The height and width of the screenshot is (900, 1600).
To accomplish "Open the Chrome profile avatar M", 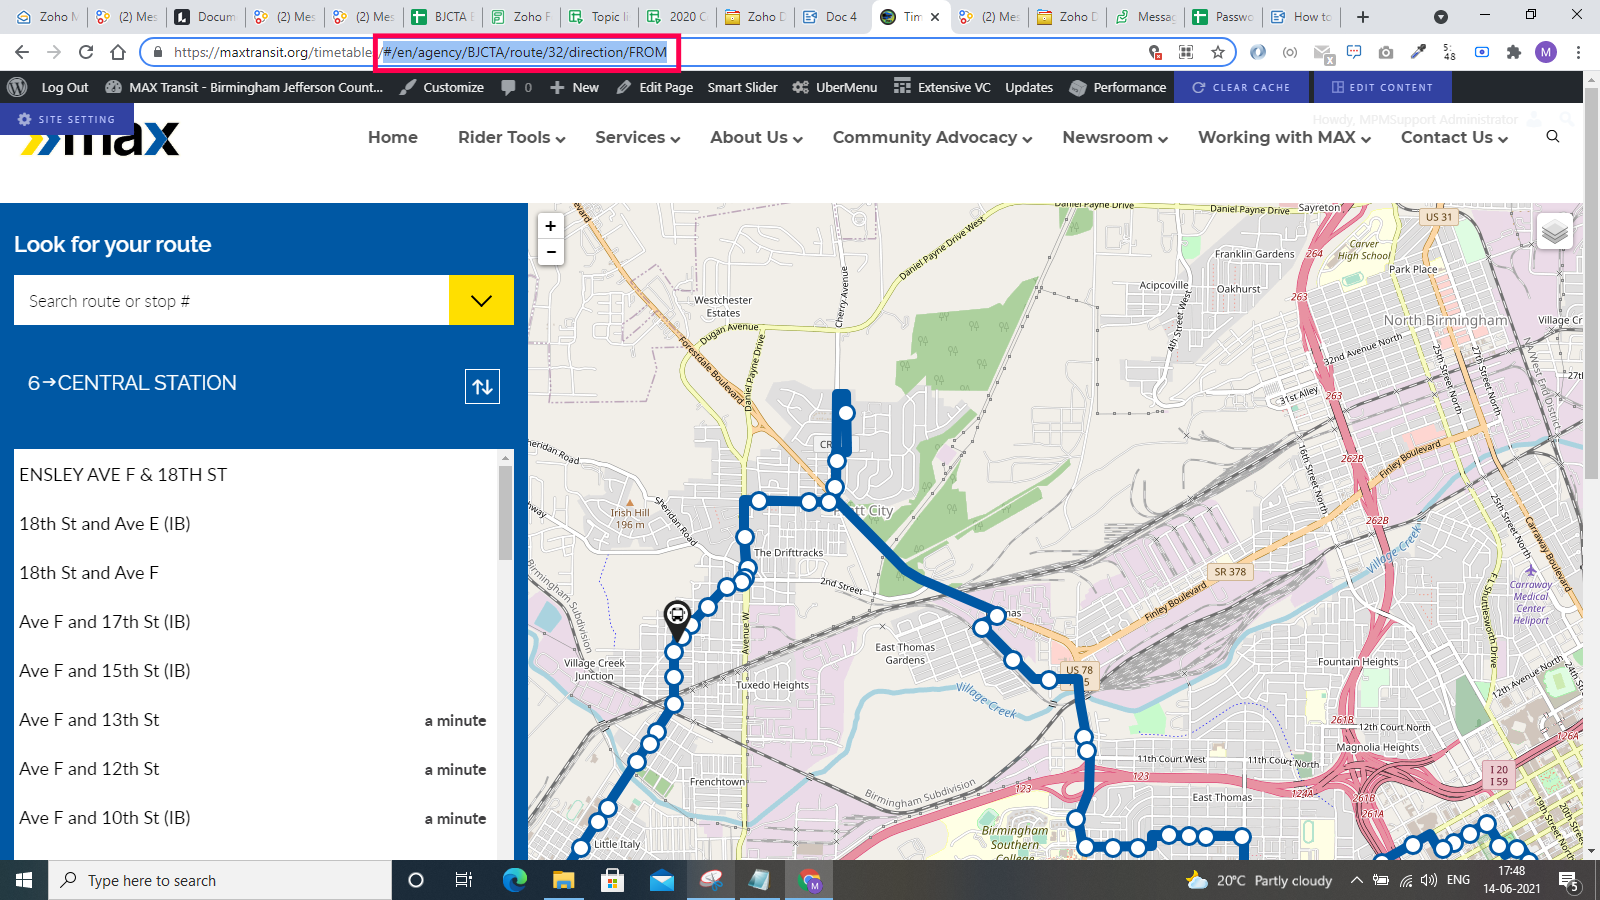I will click(1546, 52).
